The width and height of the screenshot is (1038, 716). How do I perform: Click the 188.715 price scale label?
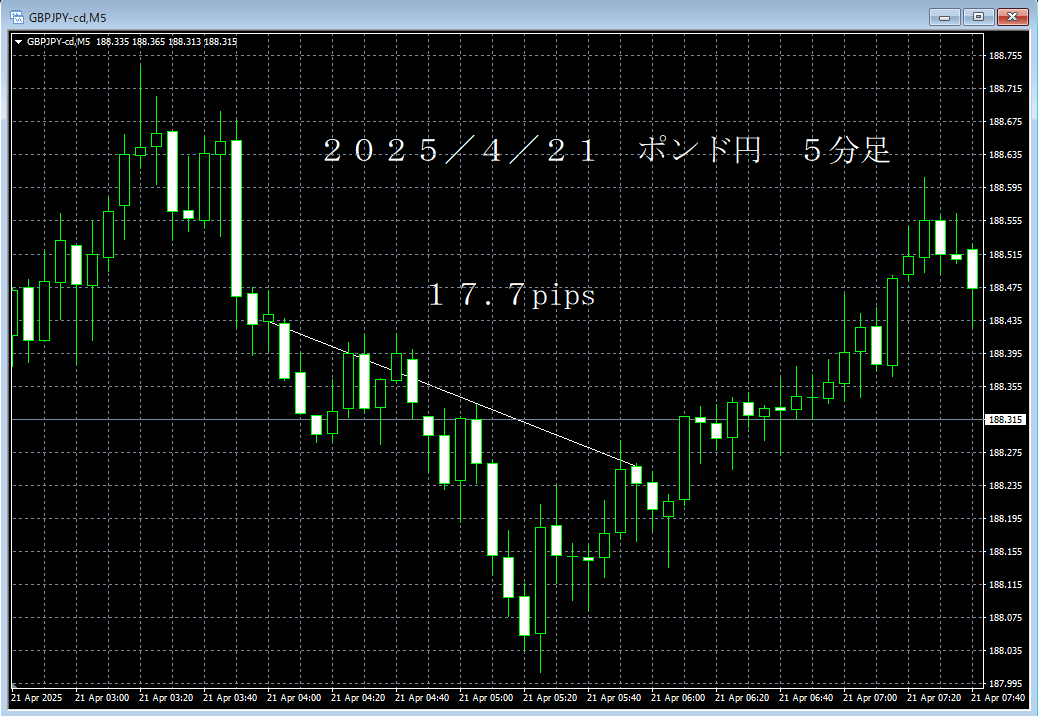click(x=1005, y=89)
